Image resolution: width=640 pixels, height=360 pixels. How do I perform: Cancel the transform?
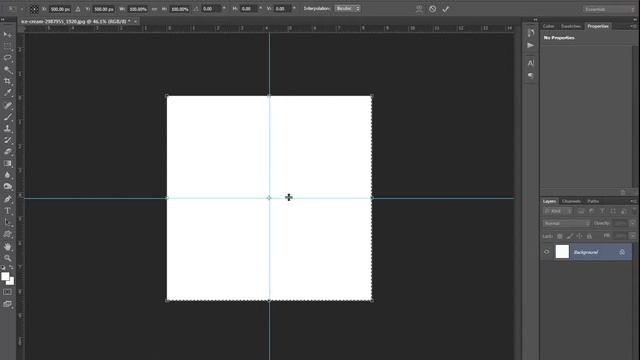tap(432, 9)
